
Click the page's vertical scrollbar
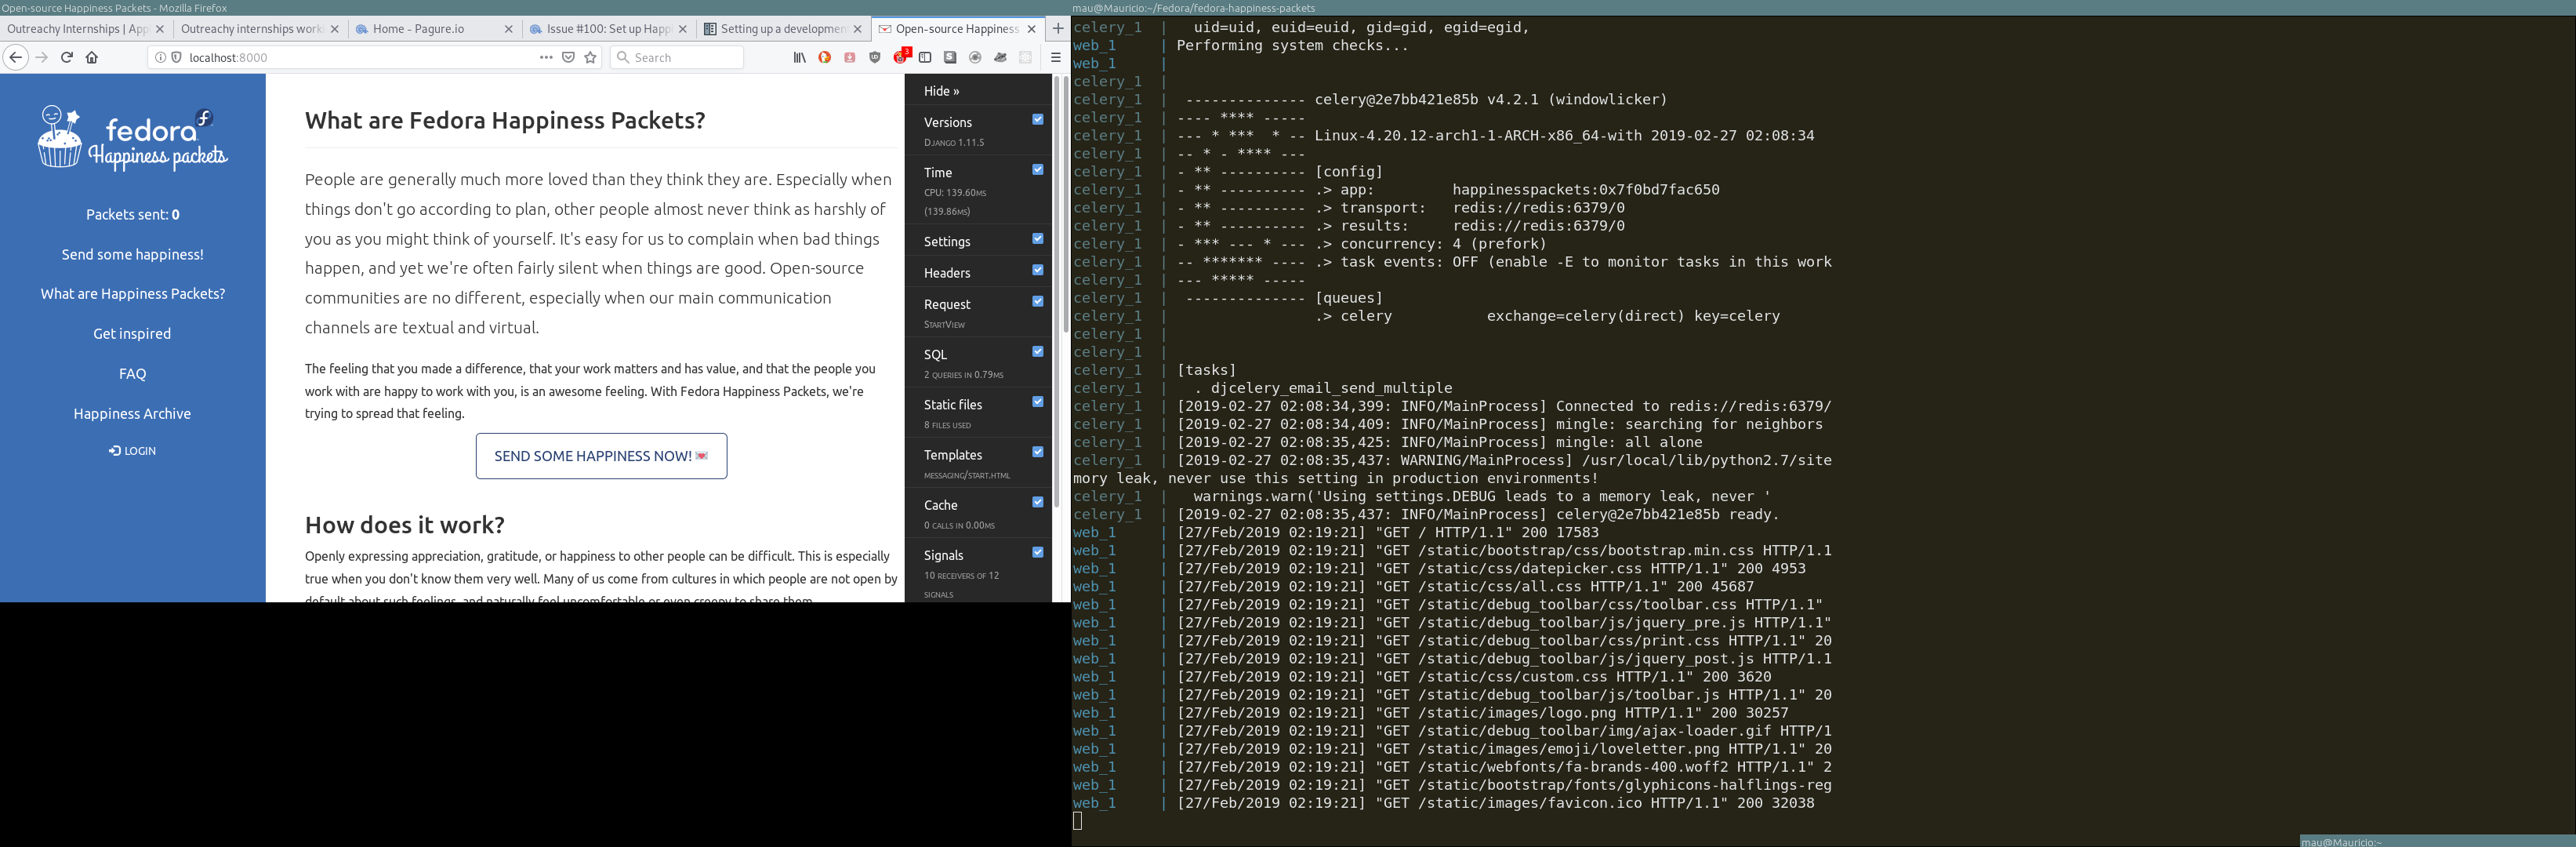tap(1066, 205)
